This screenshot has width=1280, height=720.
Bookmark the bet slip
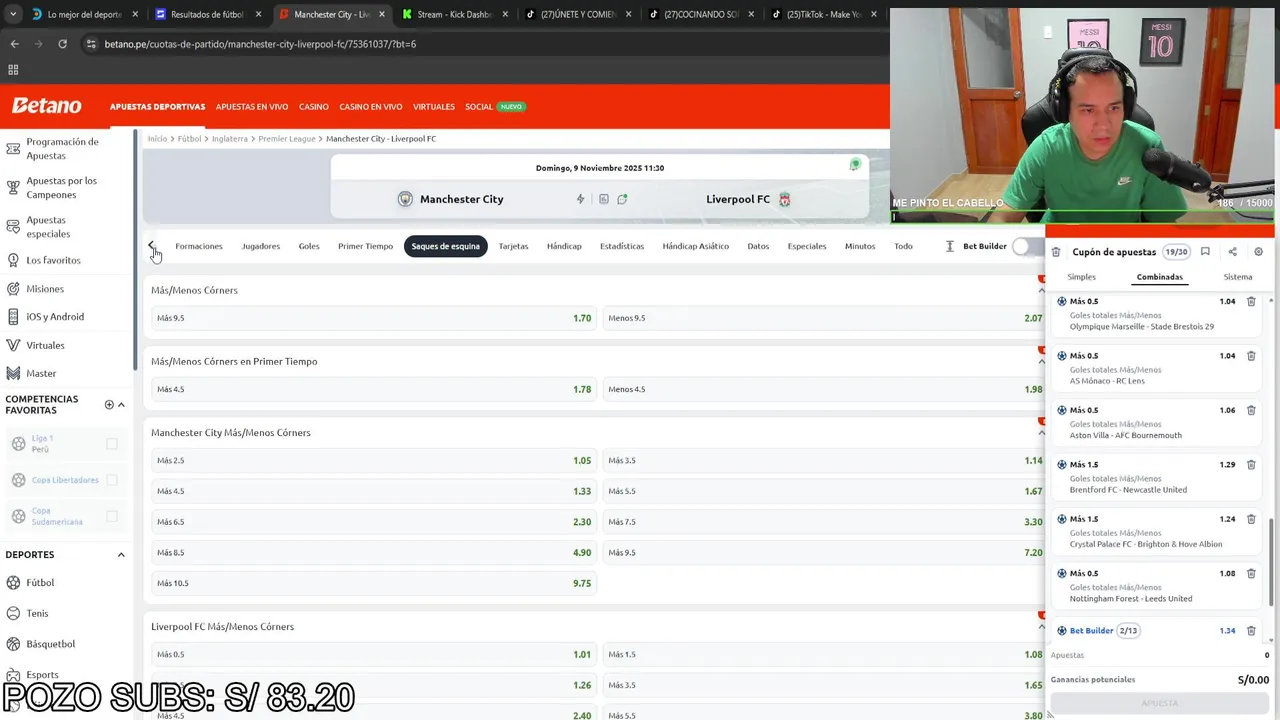[1205, 252]
